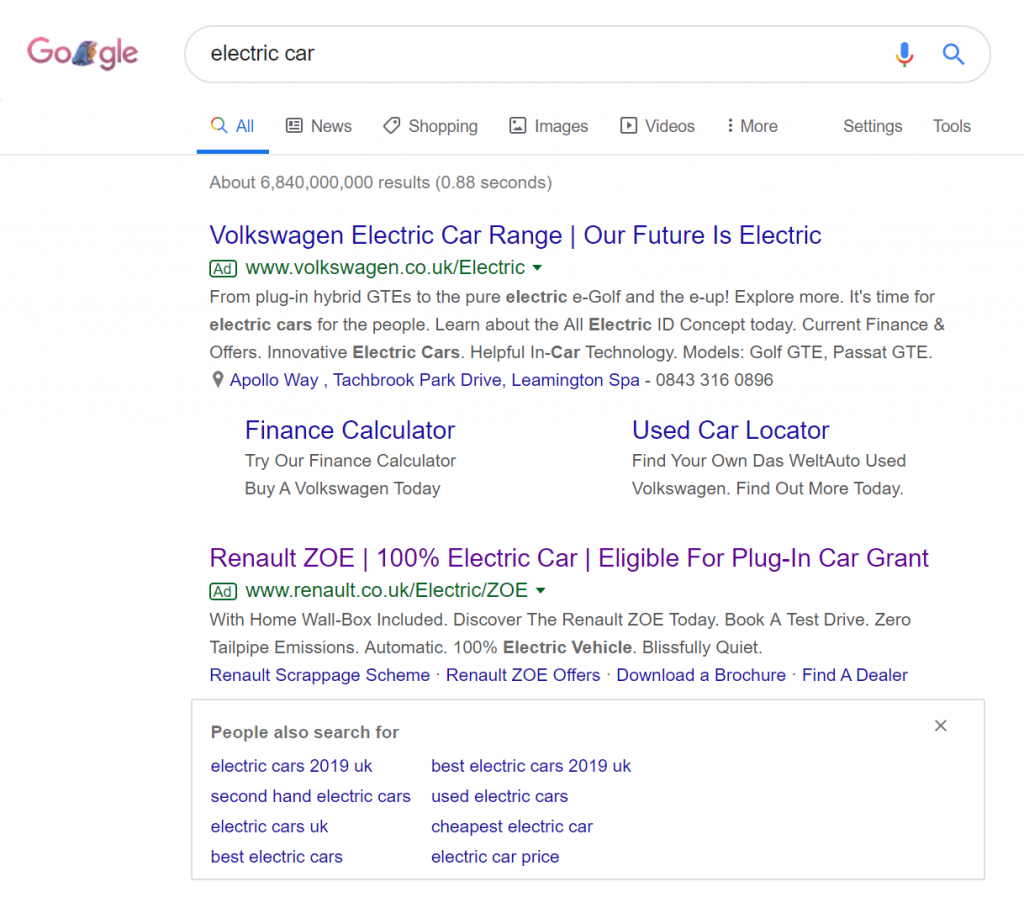
Task: Open the Renault Scrappage Scheme link
Action: point(319,675)
